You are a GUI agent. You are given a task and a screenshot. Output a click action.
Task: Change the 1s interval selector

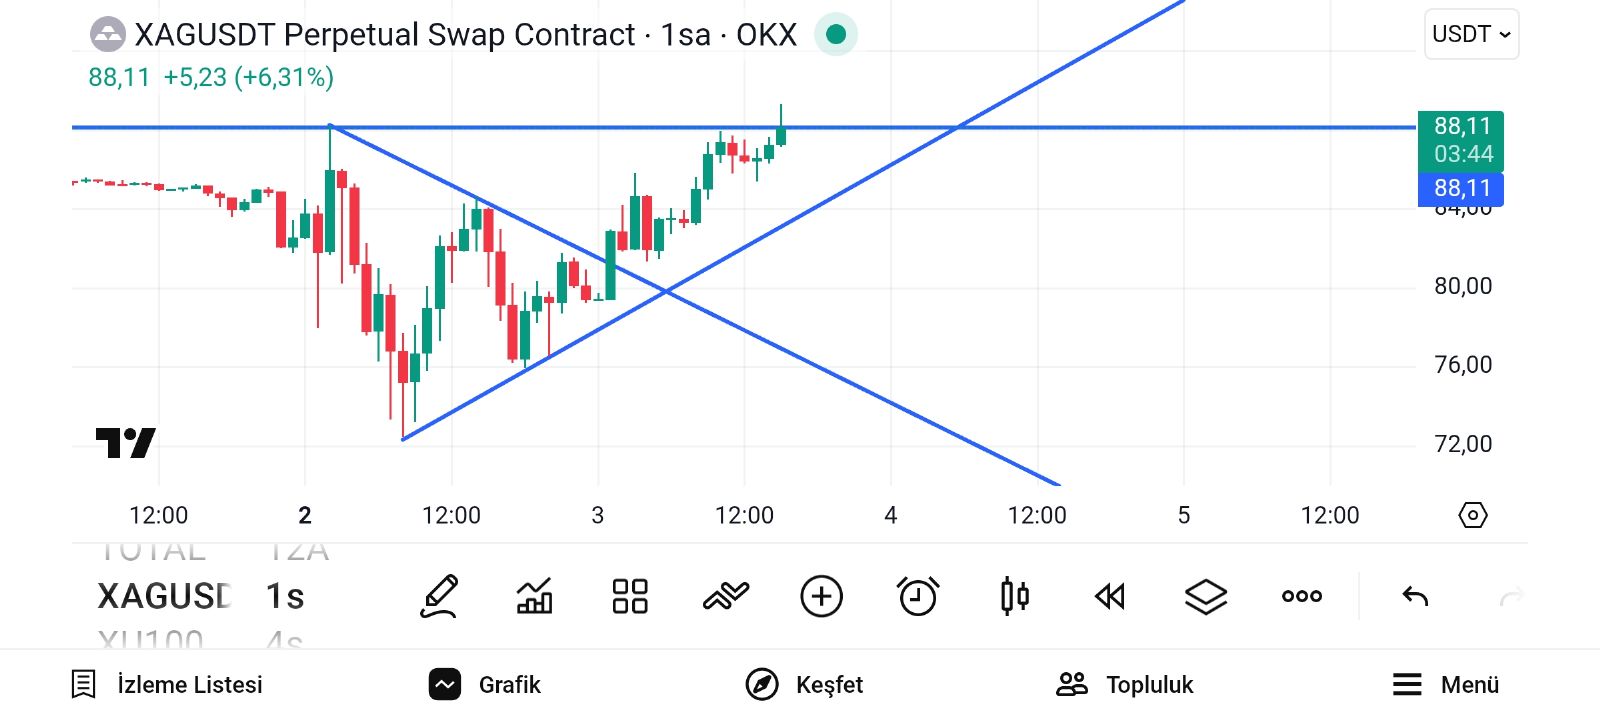[x=285, y=597]
